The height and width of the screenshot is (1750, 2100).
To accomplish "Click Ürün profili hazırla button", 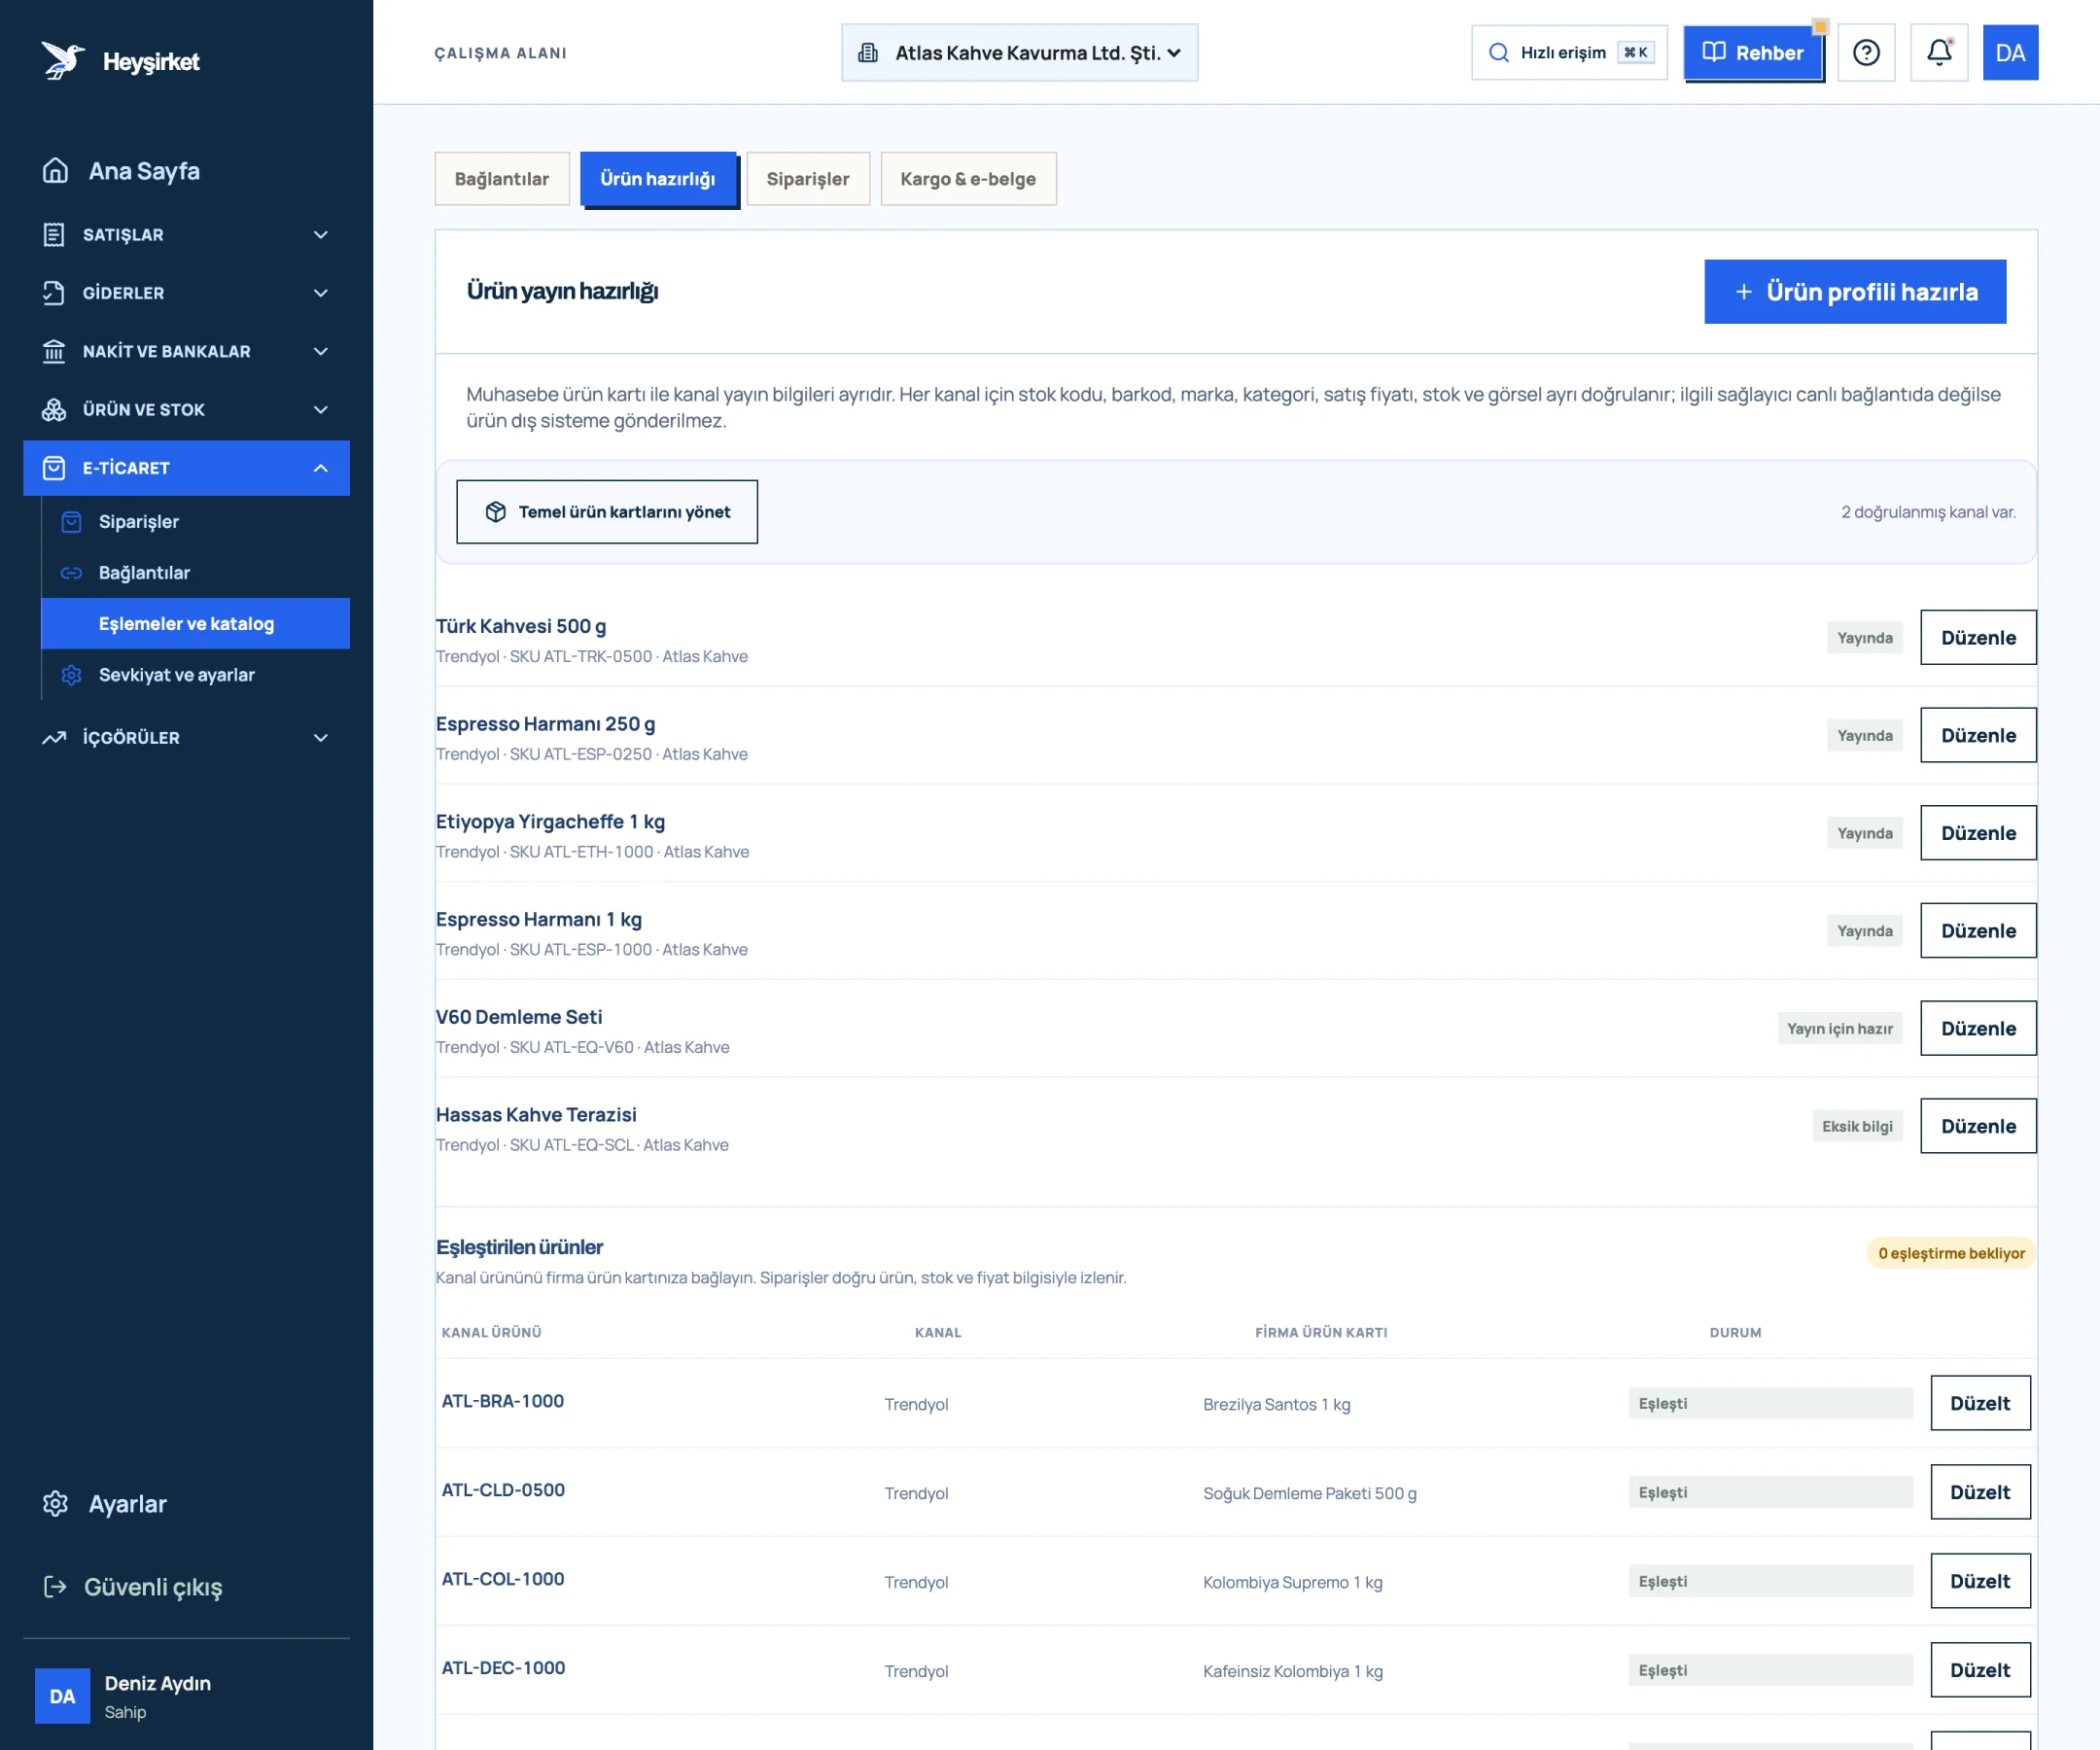I will click(1855, 292).
